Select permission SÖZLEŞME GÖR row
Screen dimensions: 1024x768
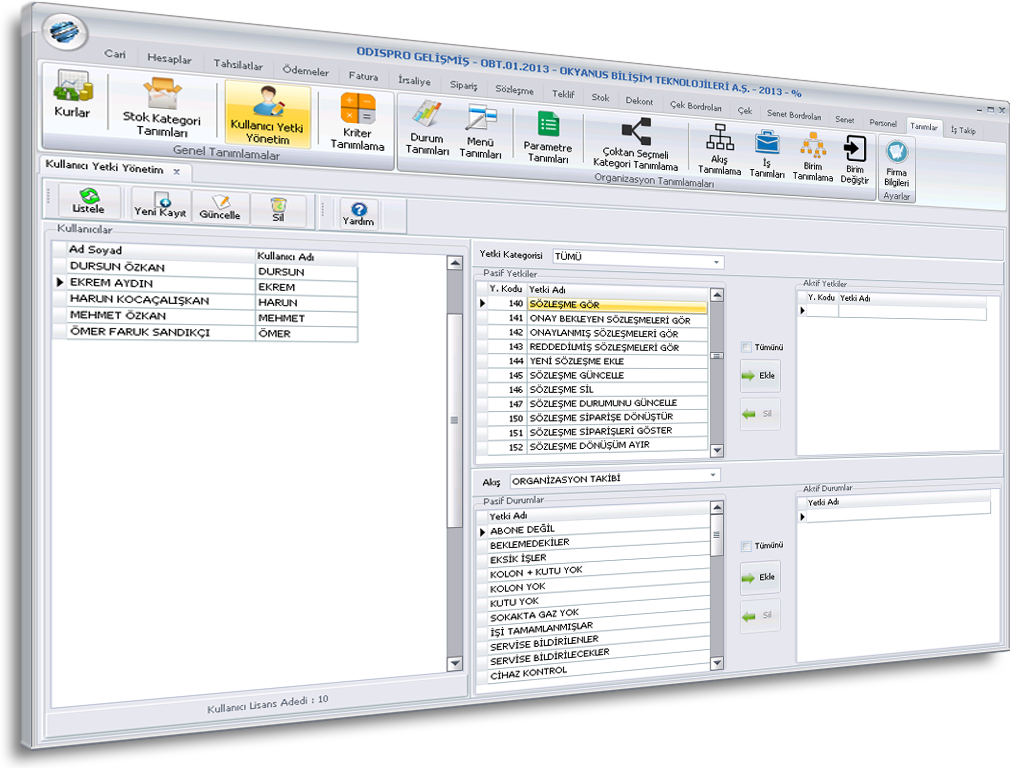592,304
